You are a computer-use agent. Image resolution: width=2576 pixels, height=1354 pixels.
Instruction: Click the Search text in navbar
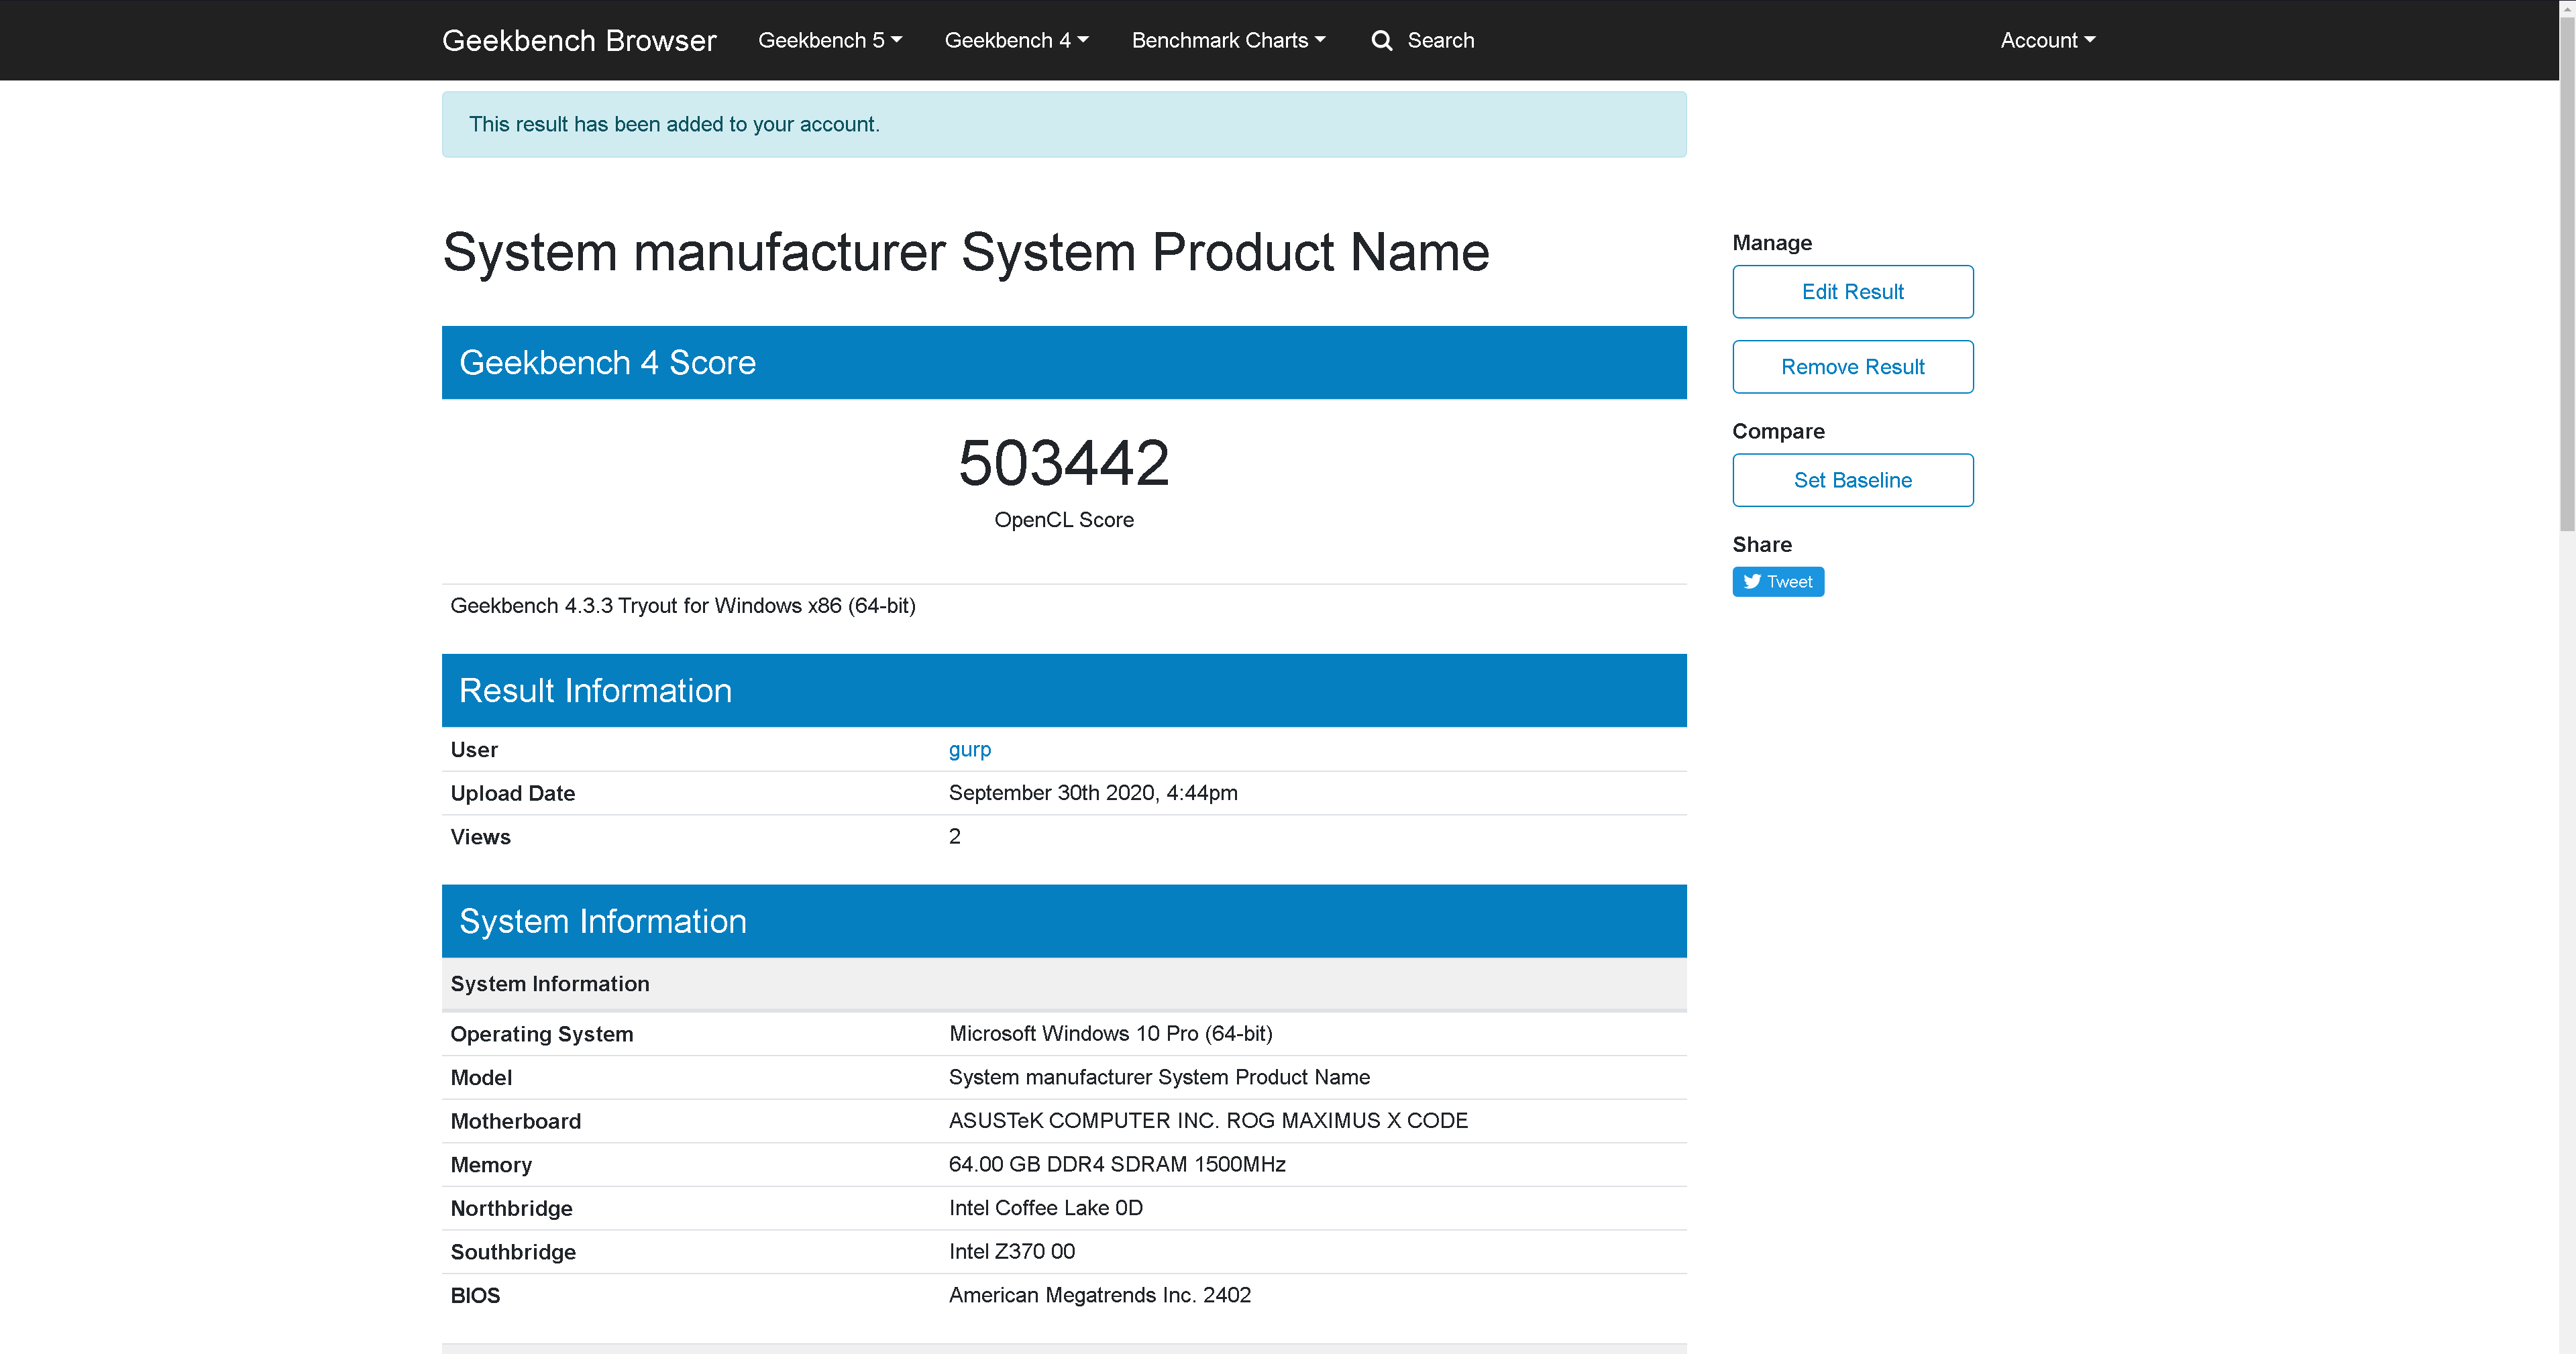click(x=1440, y=40)
